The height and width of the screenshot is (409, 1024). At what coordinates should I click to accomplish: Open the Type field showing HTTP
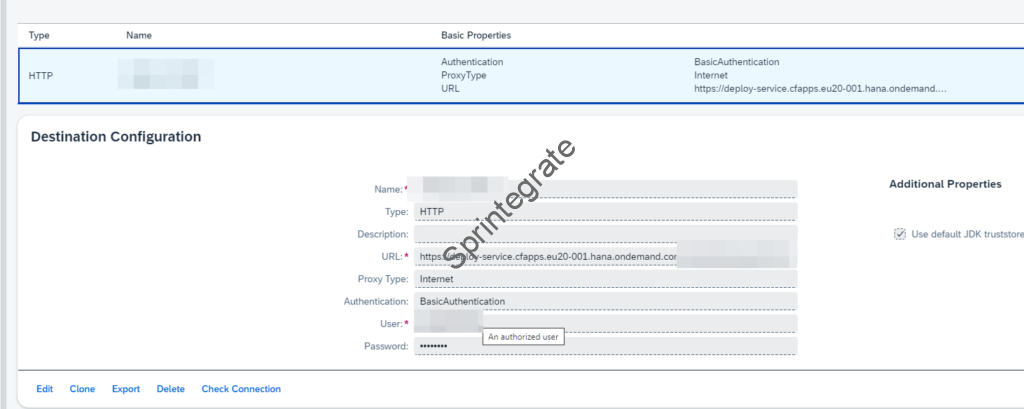point(605,212)
